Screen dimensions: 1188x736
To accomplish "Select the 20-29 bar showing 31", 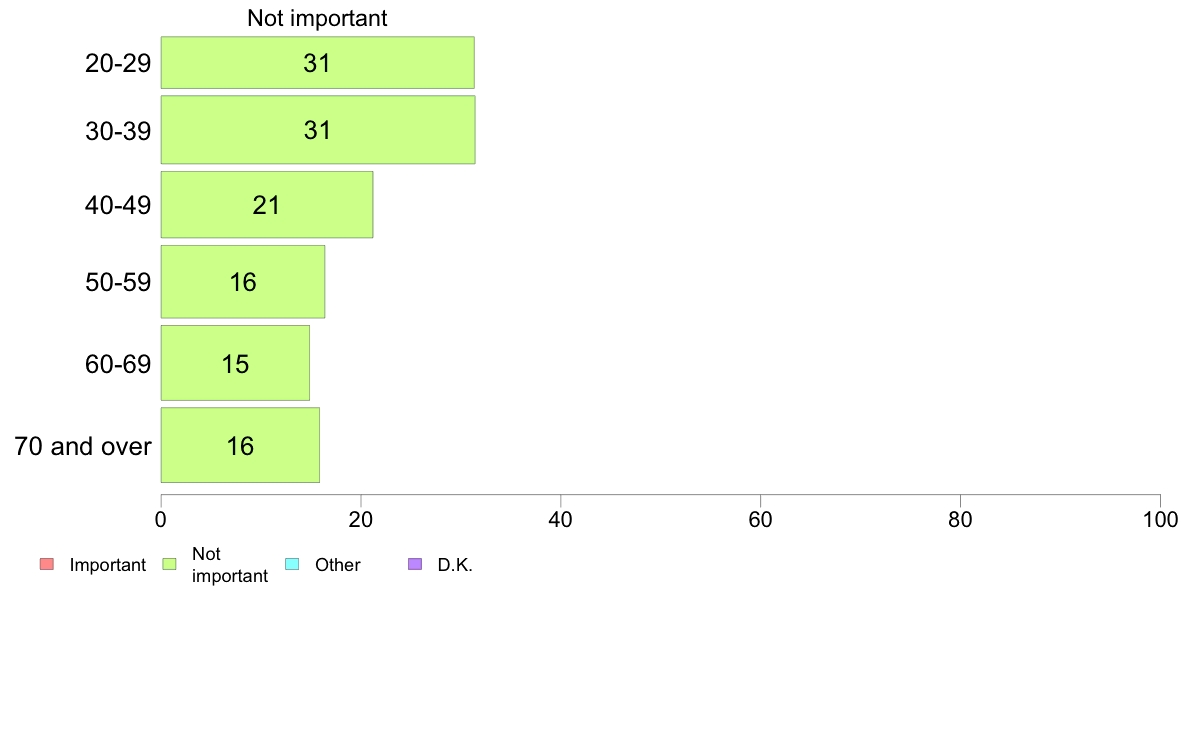I will (x=317, y=62).
